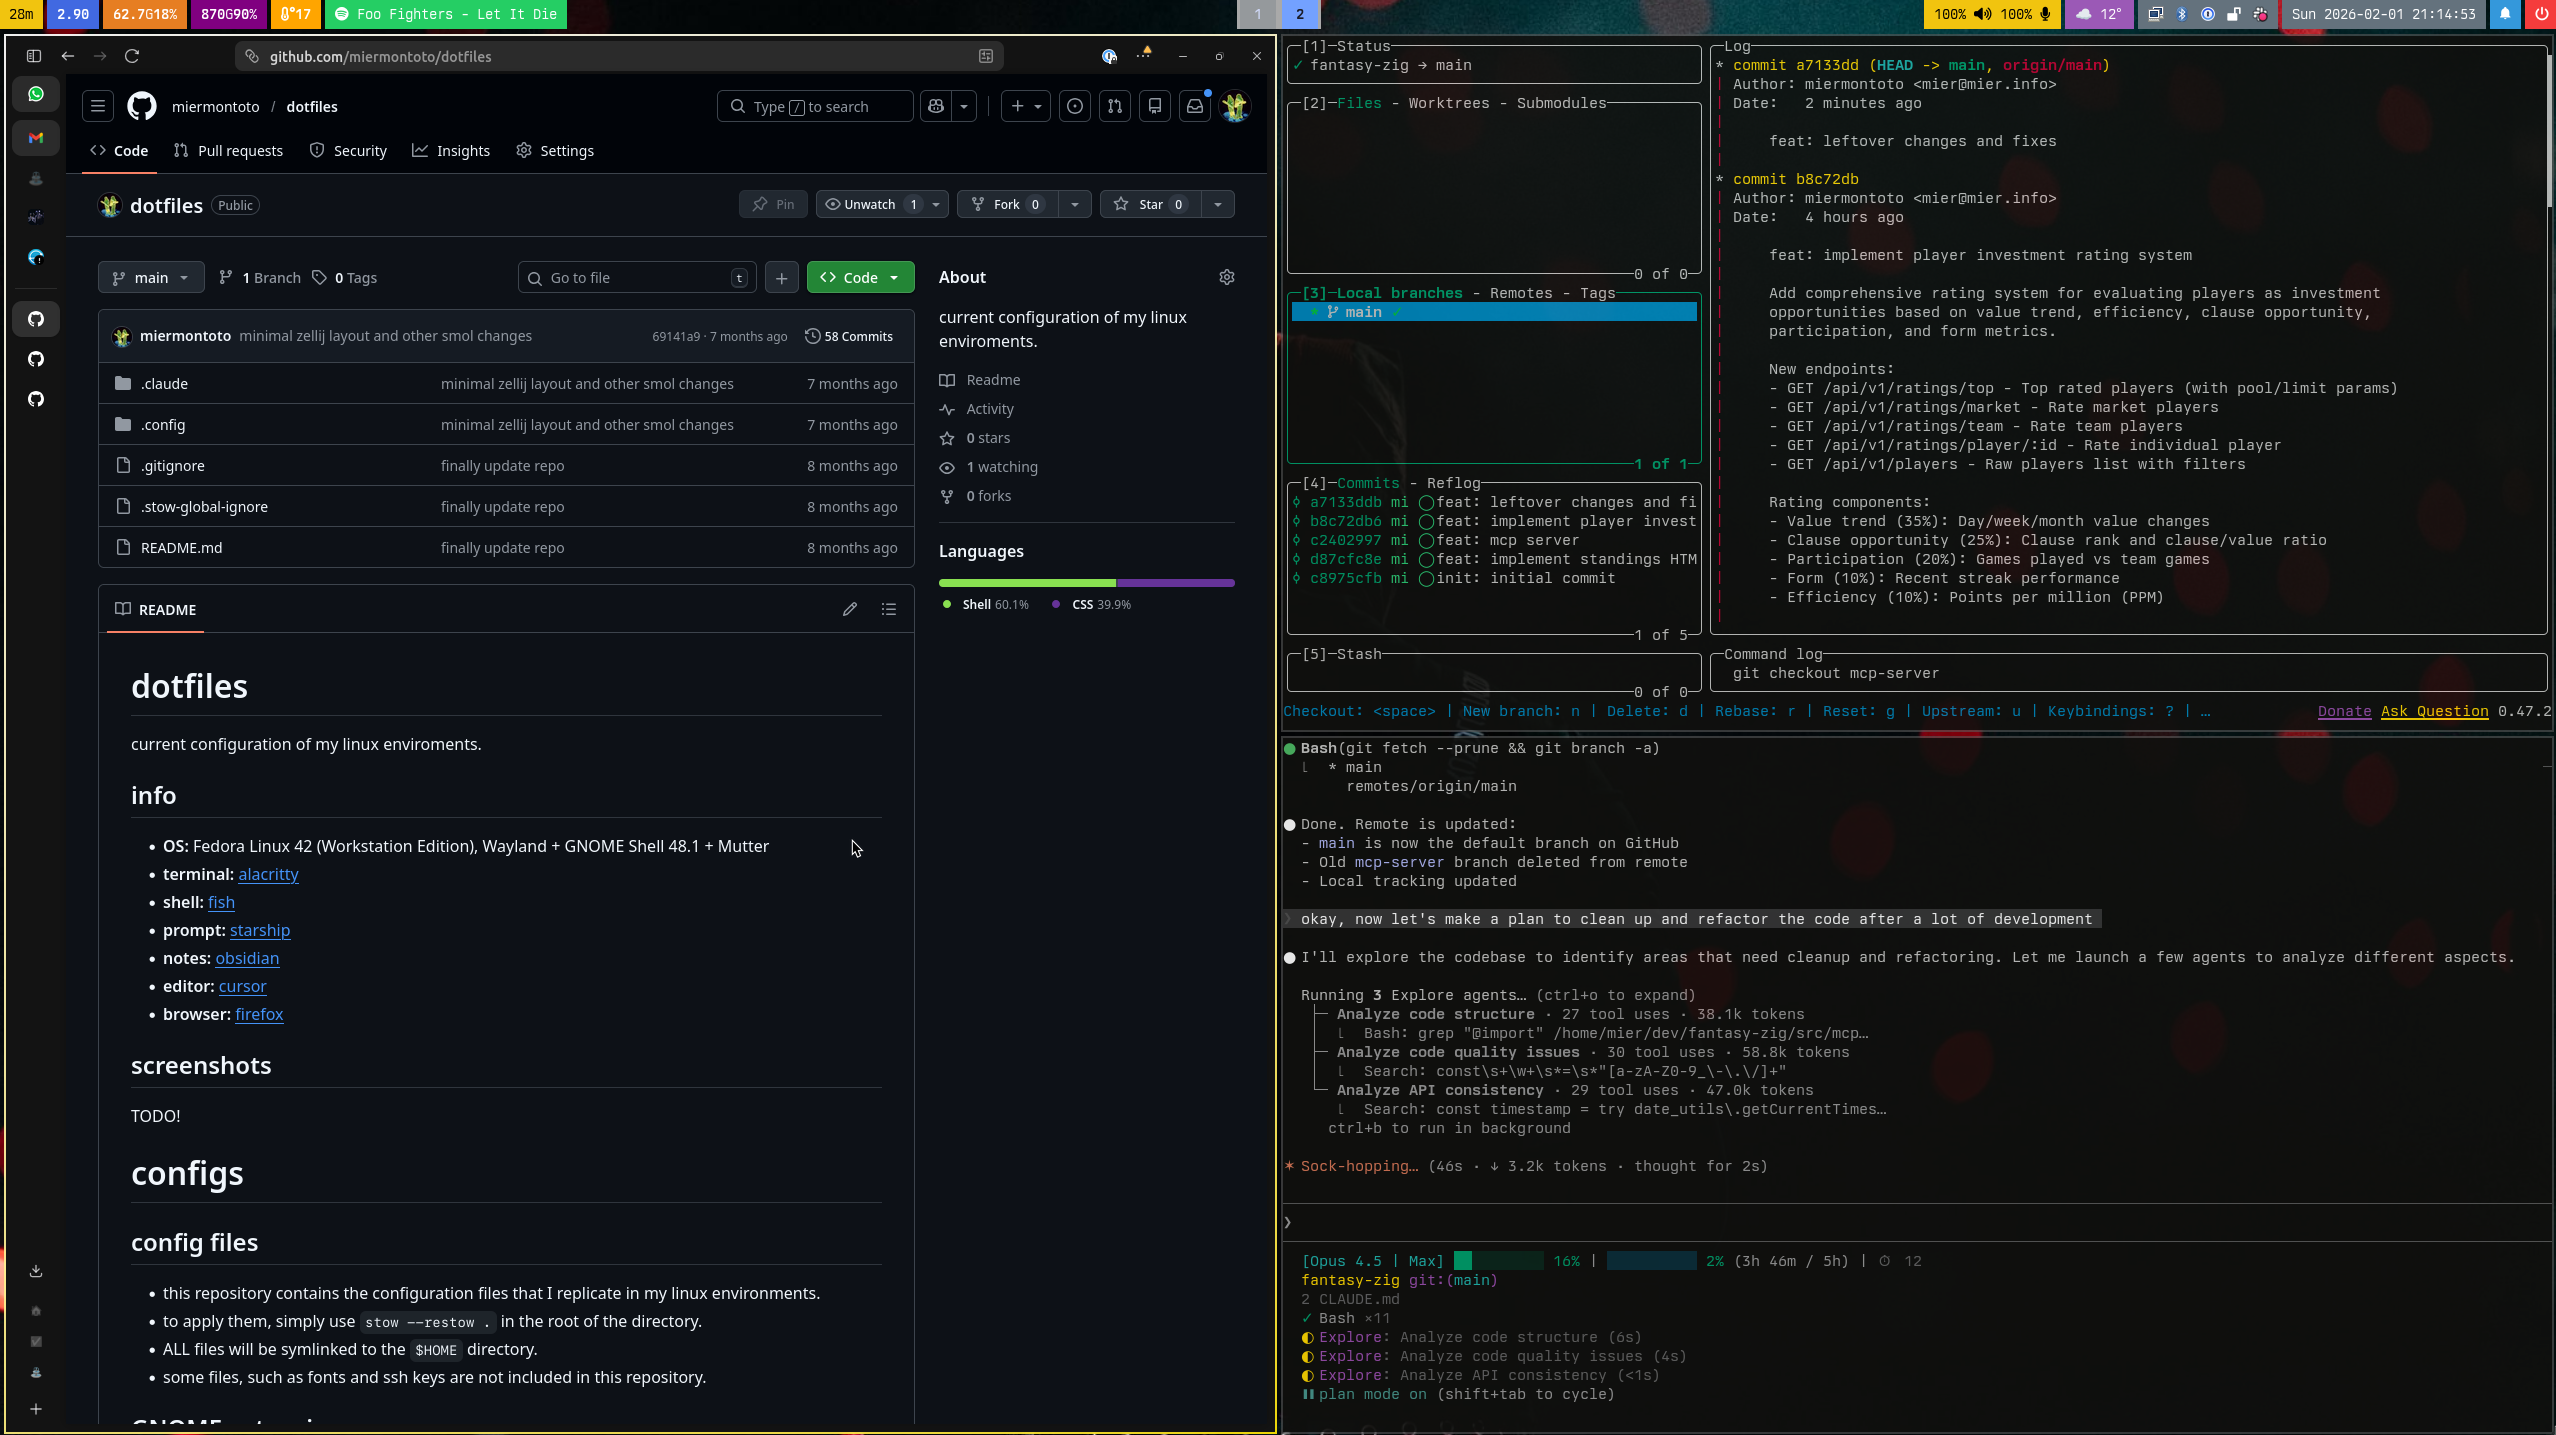Open Gmail in the browser sidebar

click(x=36, y=138)
